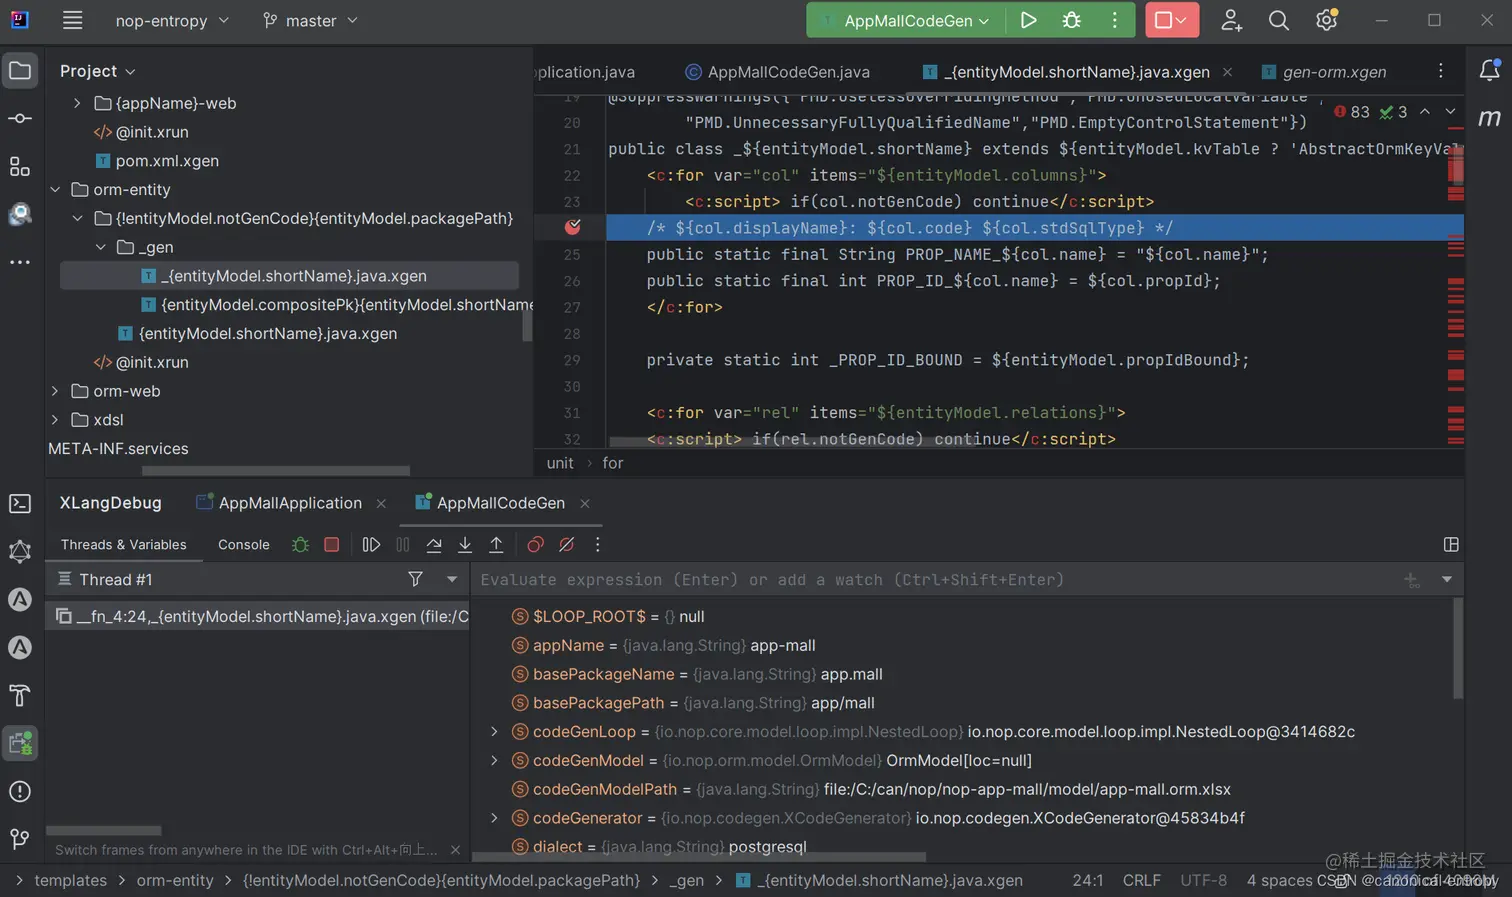Run AppMallCodeGen with the play button
Viewport: 1512px width, 897px height.
coord(1028,20)
